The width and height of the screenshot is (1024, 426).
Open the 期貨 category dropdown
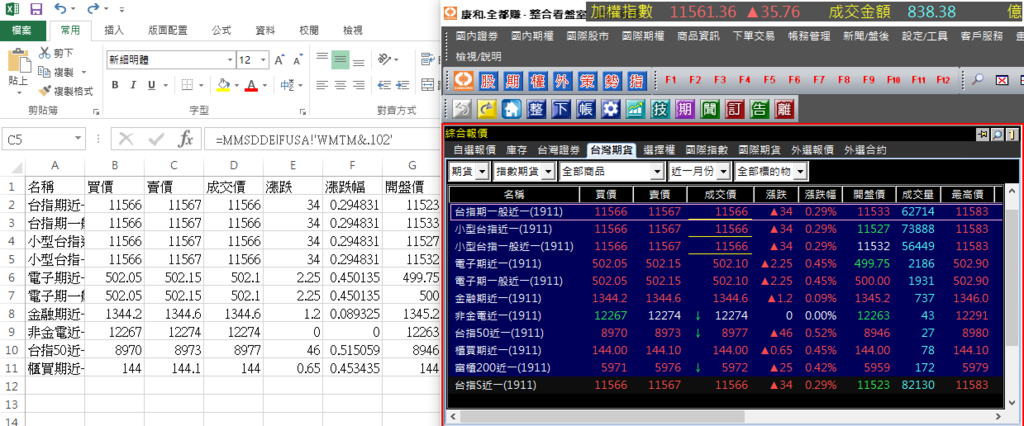click(x=483, y=172)
